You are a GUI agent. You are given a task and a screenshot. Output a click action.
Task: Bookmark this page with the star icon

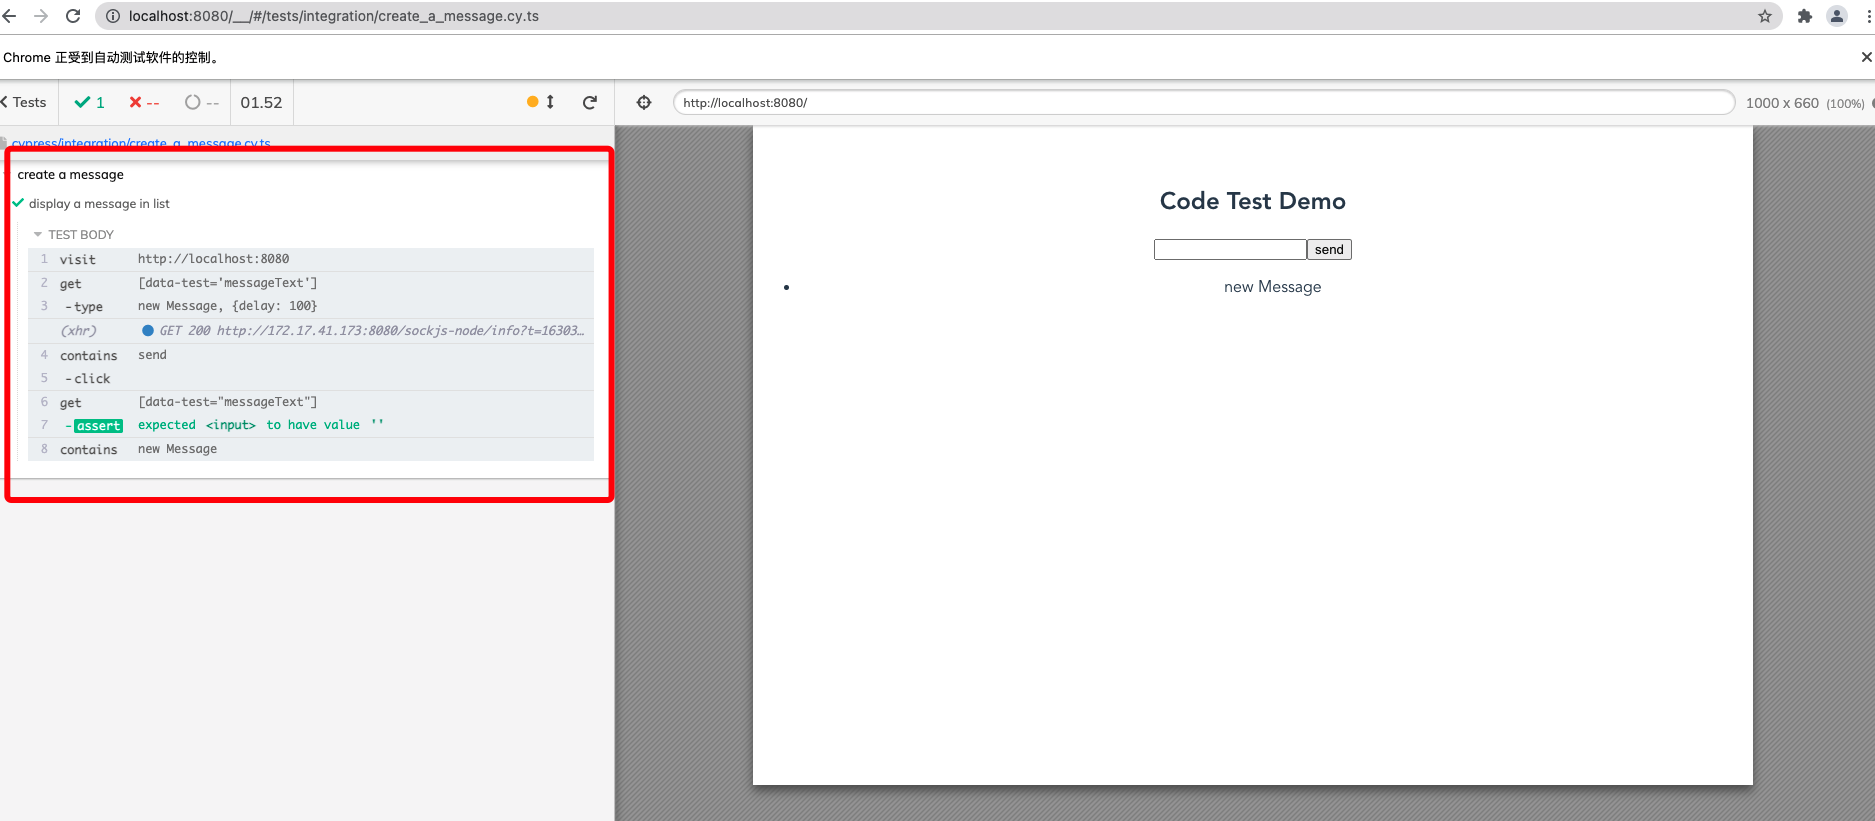tap(1765, 16)
